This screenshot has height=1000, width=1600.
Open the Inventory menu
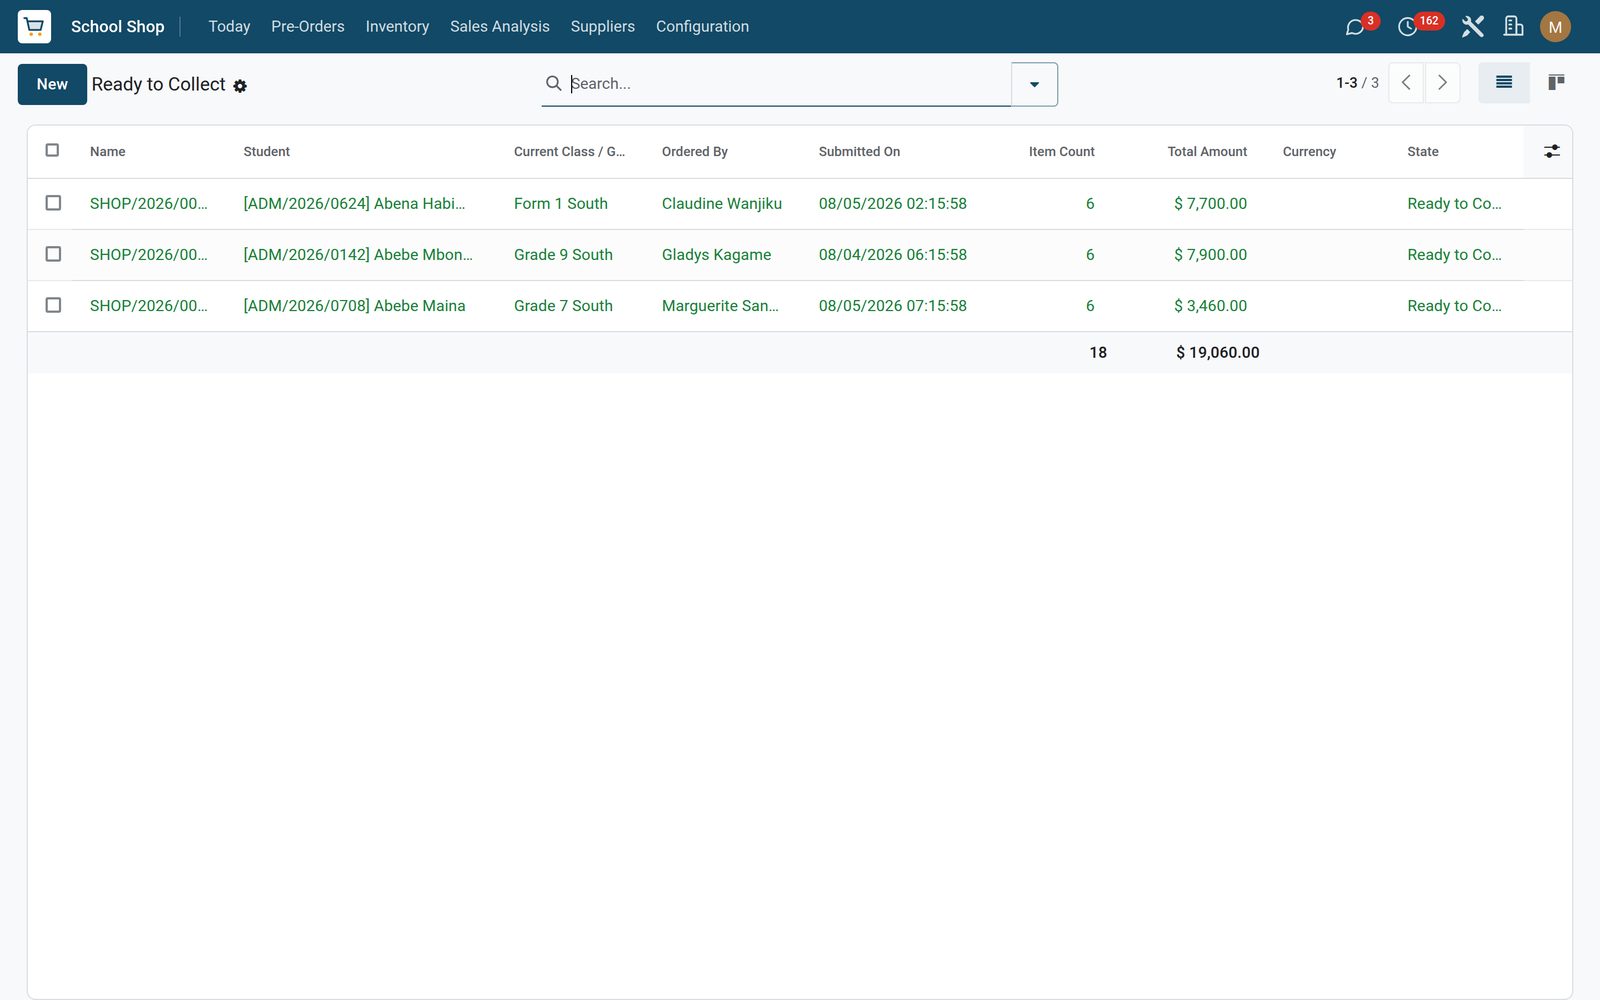coord(397,27)
